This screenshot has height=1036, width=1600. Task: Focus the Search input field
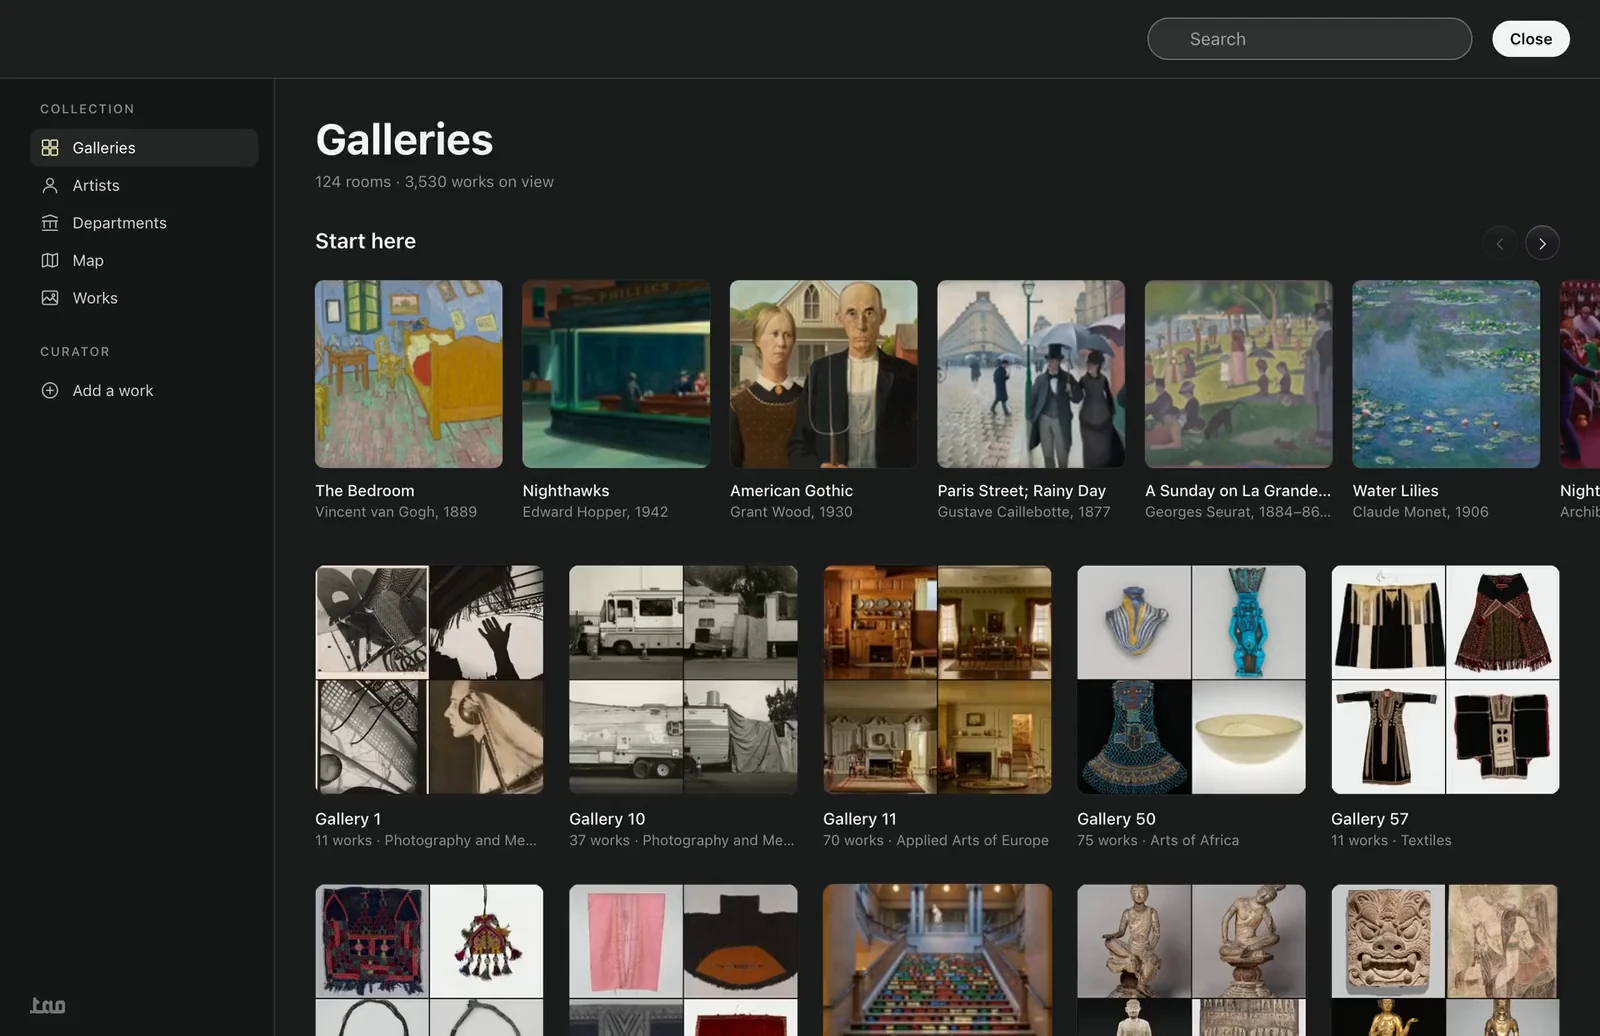click(1309, 39)
